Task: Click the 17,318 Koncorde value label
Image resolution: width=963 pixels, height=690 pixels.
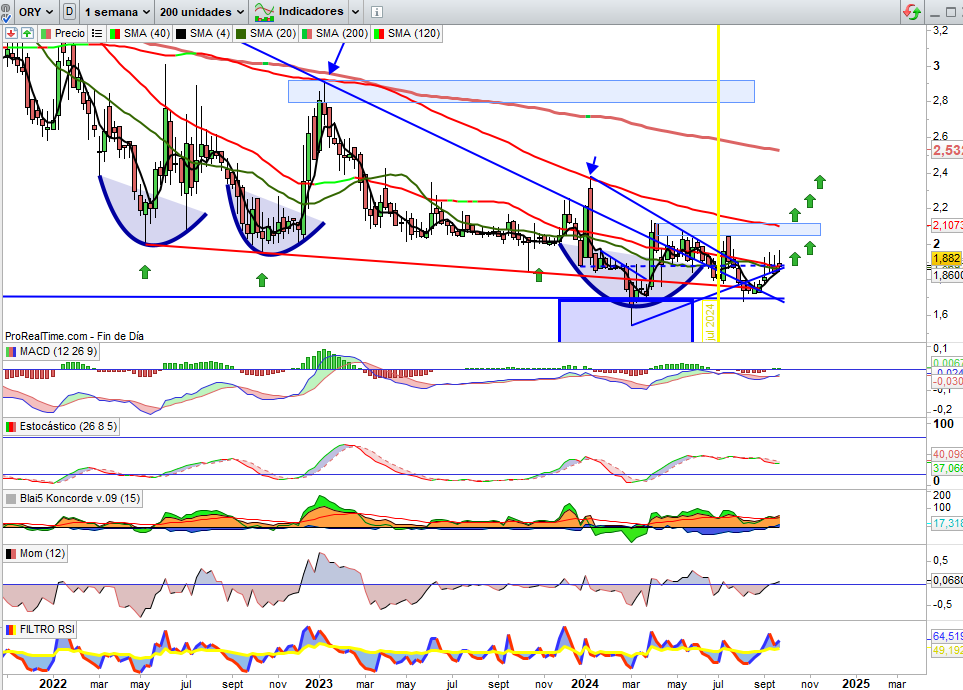Action: [x=947, y=523]
